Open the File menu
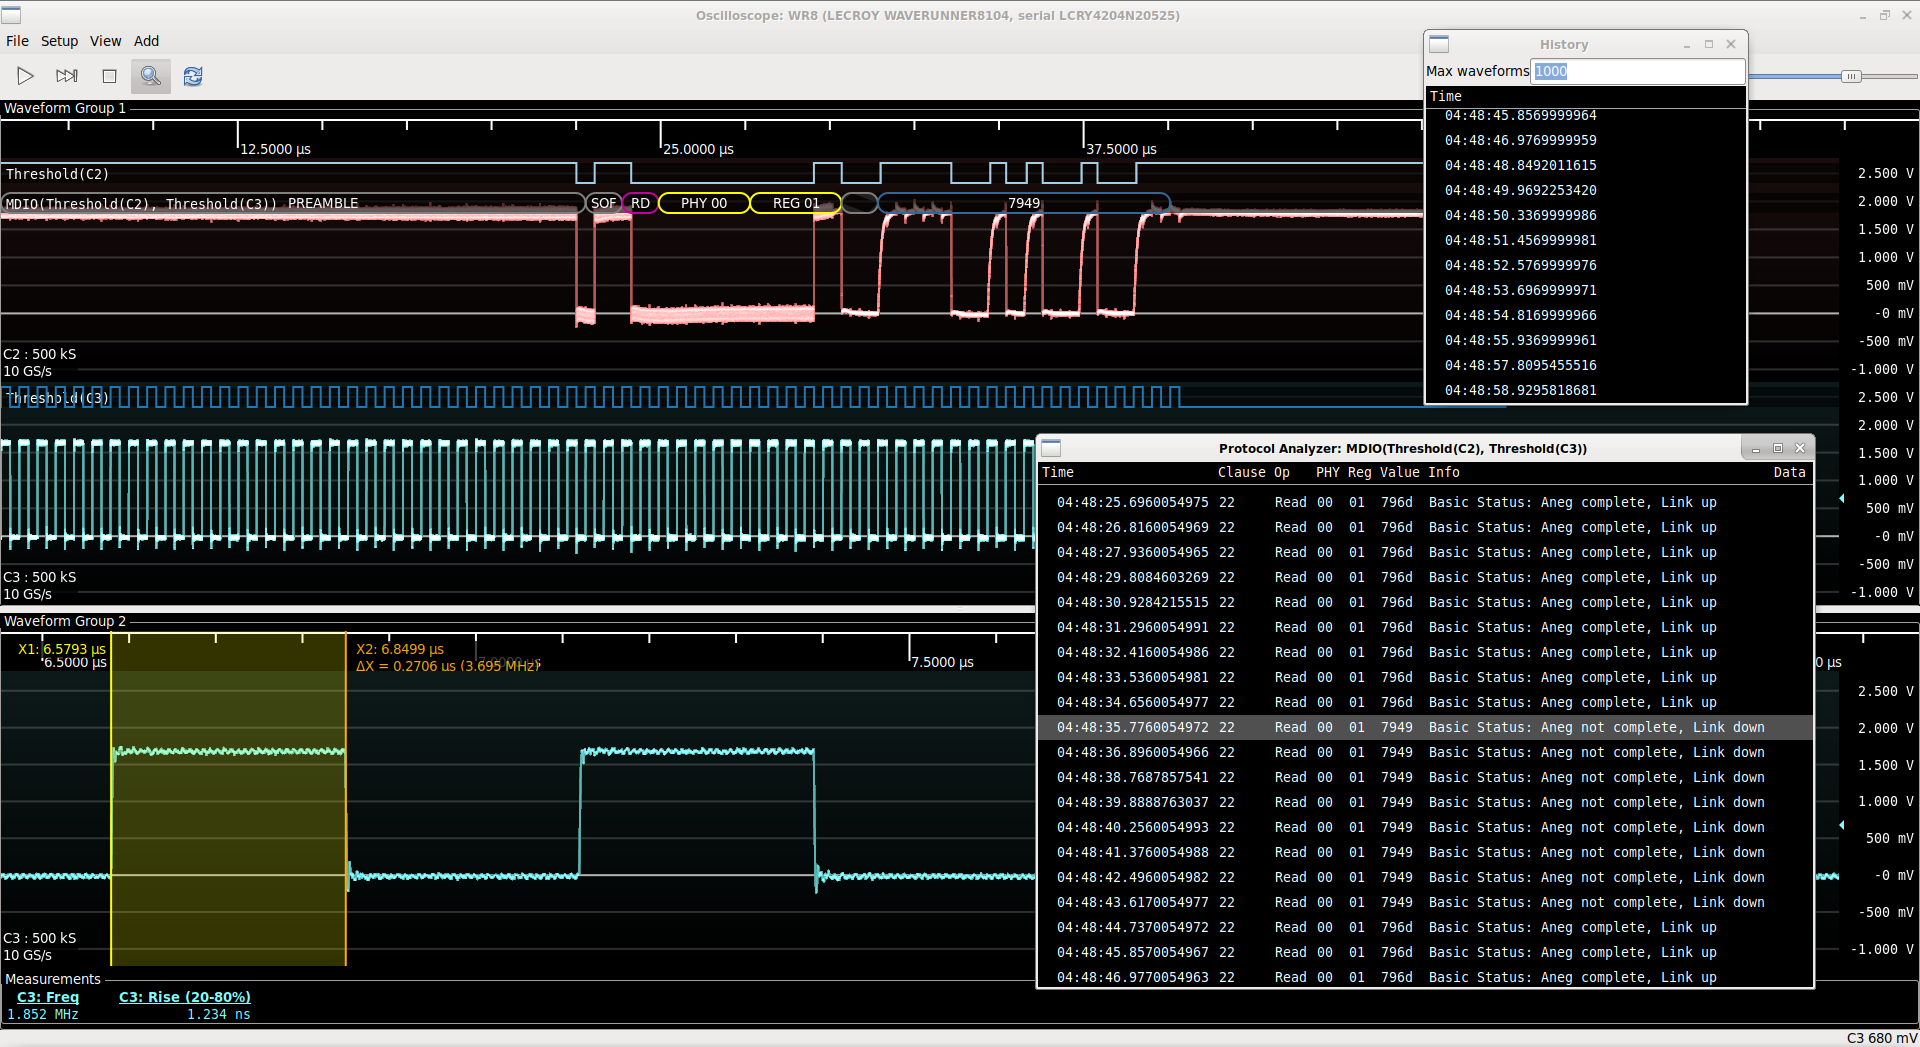Image resolution: width=1920 pixels, height=1047 pixels. (x=17, y=41)
